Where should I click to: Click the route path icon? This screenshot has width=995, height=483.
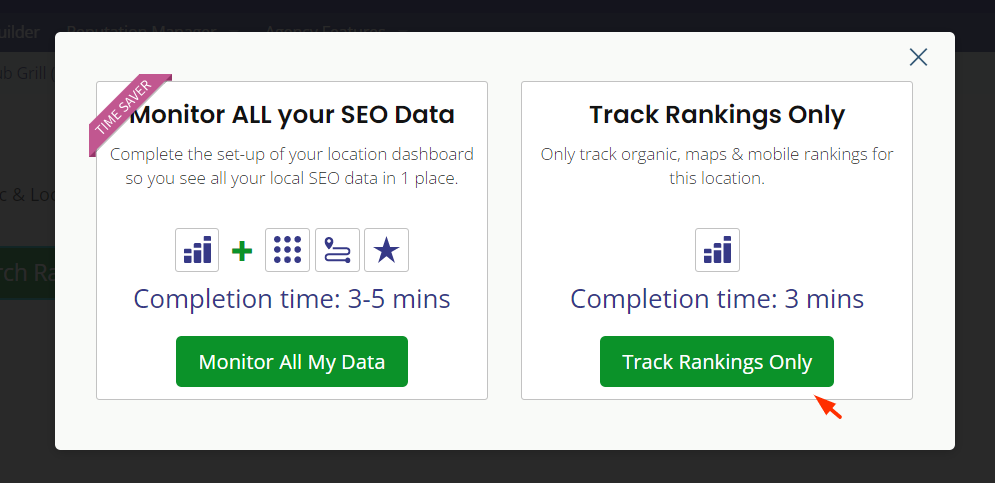click(337, 250)
